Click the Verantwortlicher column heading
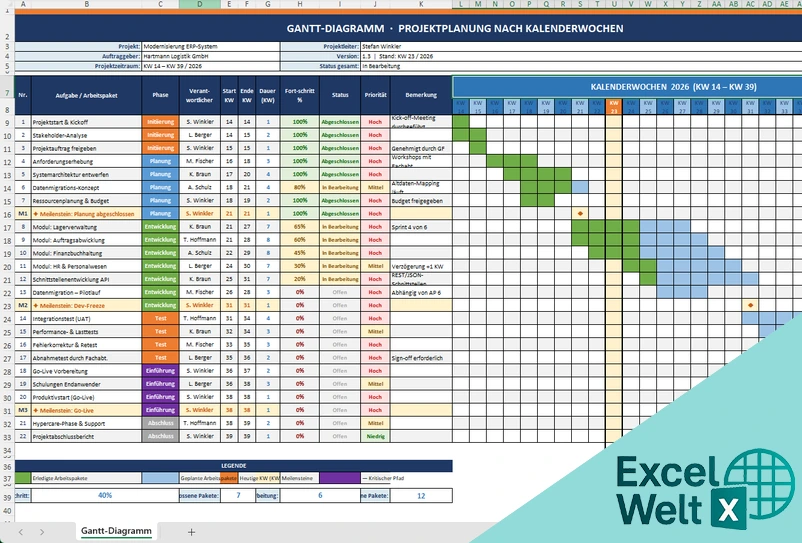Screen dimensions: 802x543 coord(199,95)
